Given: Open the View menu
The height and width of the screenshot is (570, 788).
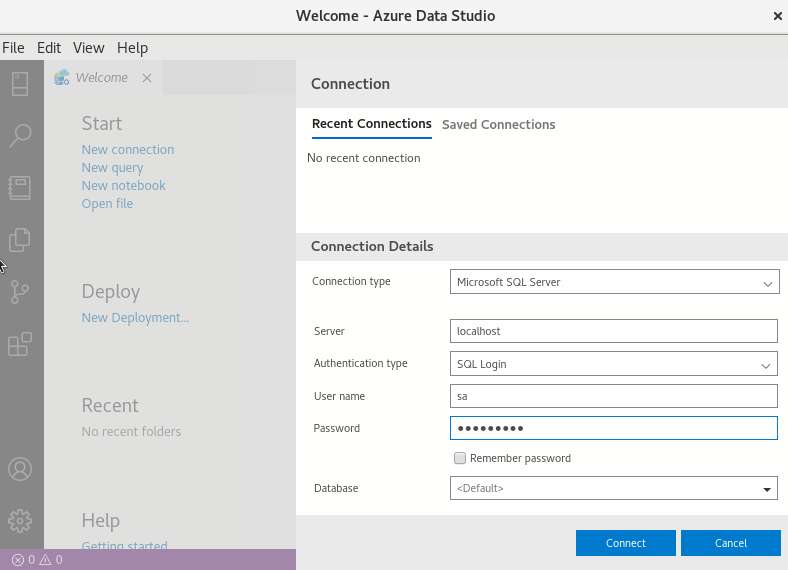Looking at the screenshot, I should tap(88, 48).
